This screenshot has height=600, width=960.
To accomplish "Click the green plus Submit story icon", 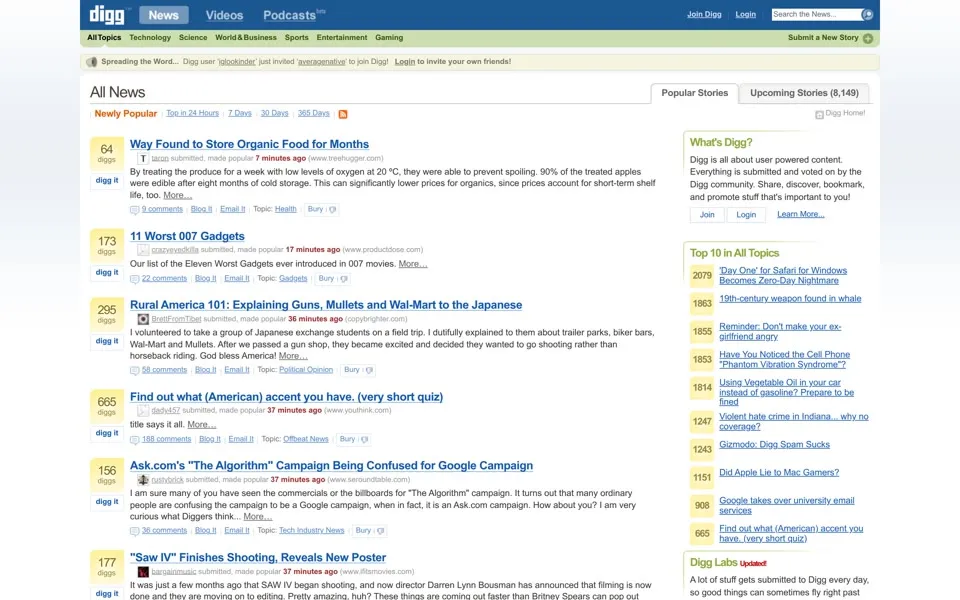I will point(868,38).
